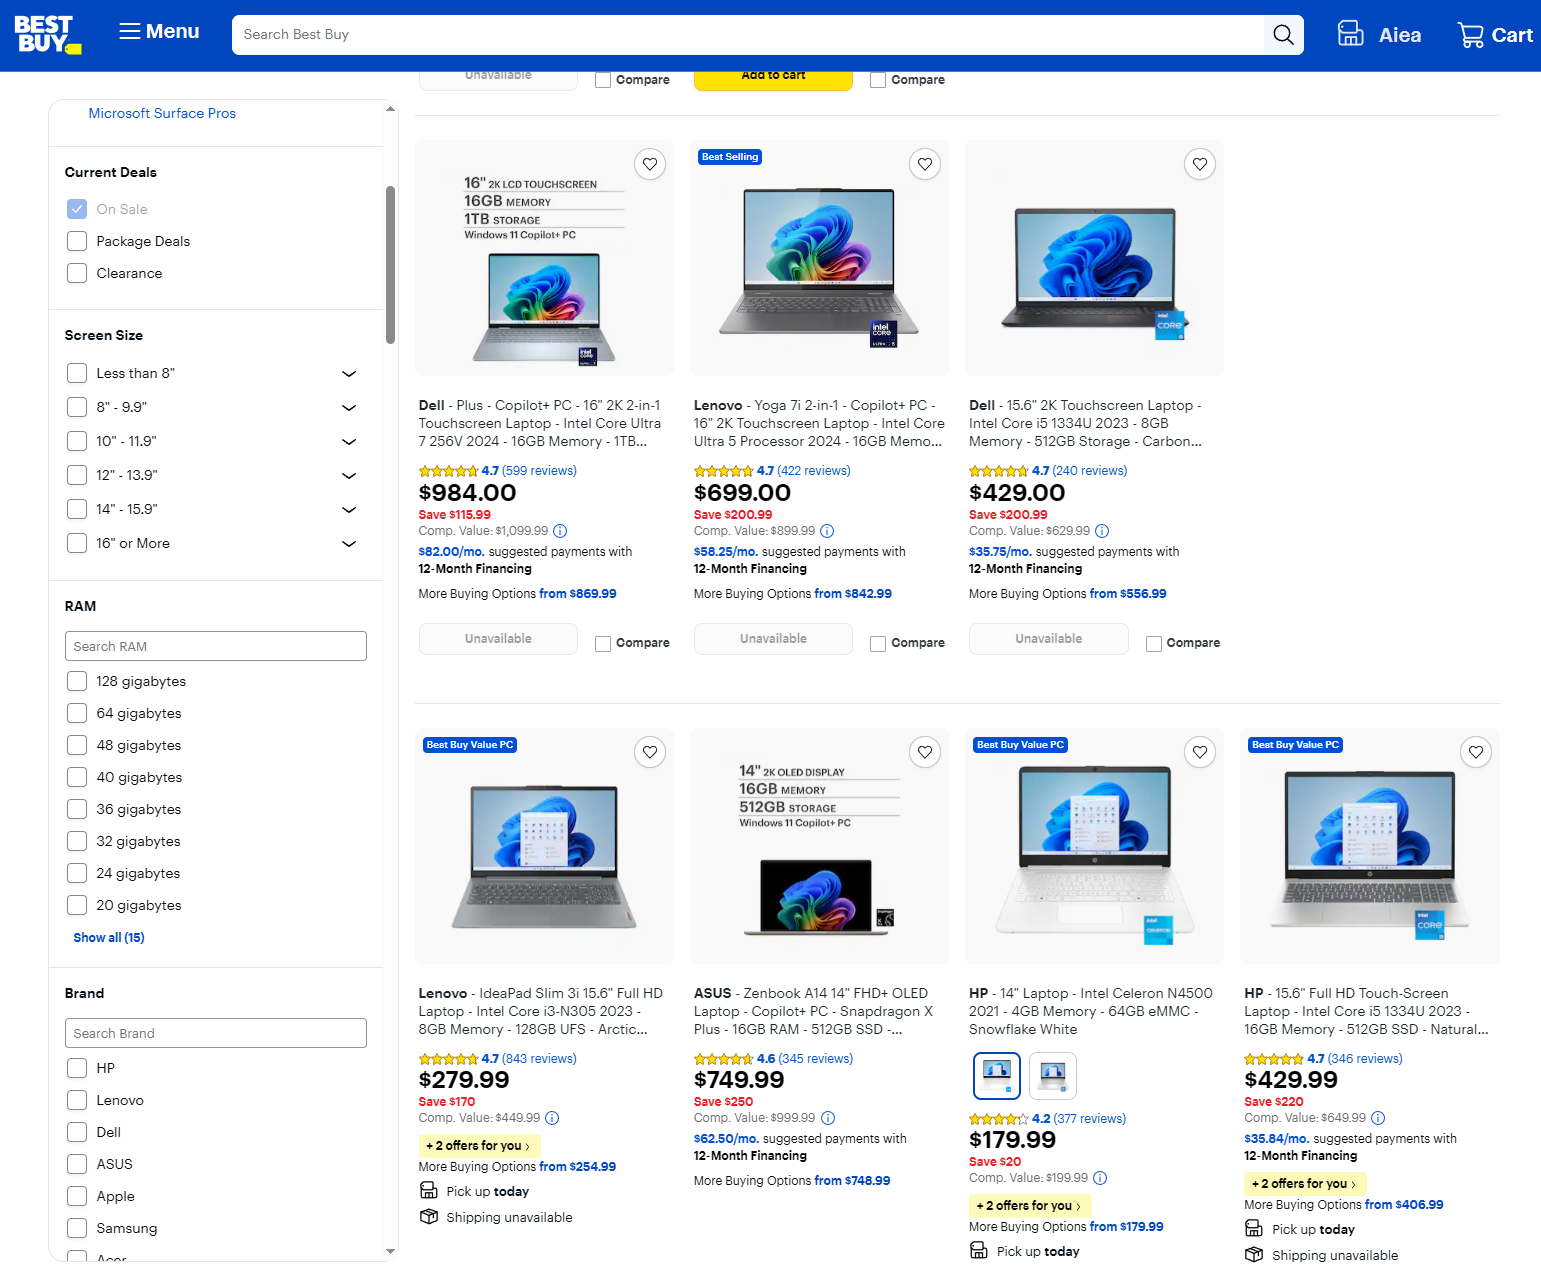This screenshot has width=1541, height=1267.
Task: Save the Dell 2-in-1 with its heart icon
Action: tap(650, 164)
